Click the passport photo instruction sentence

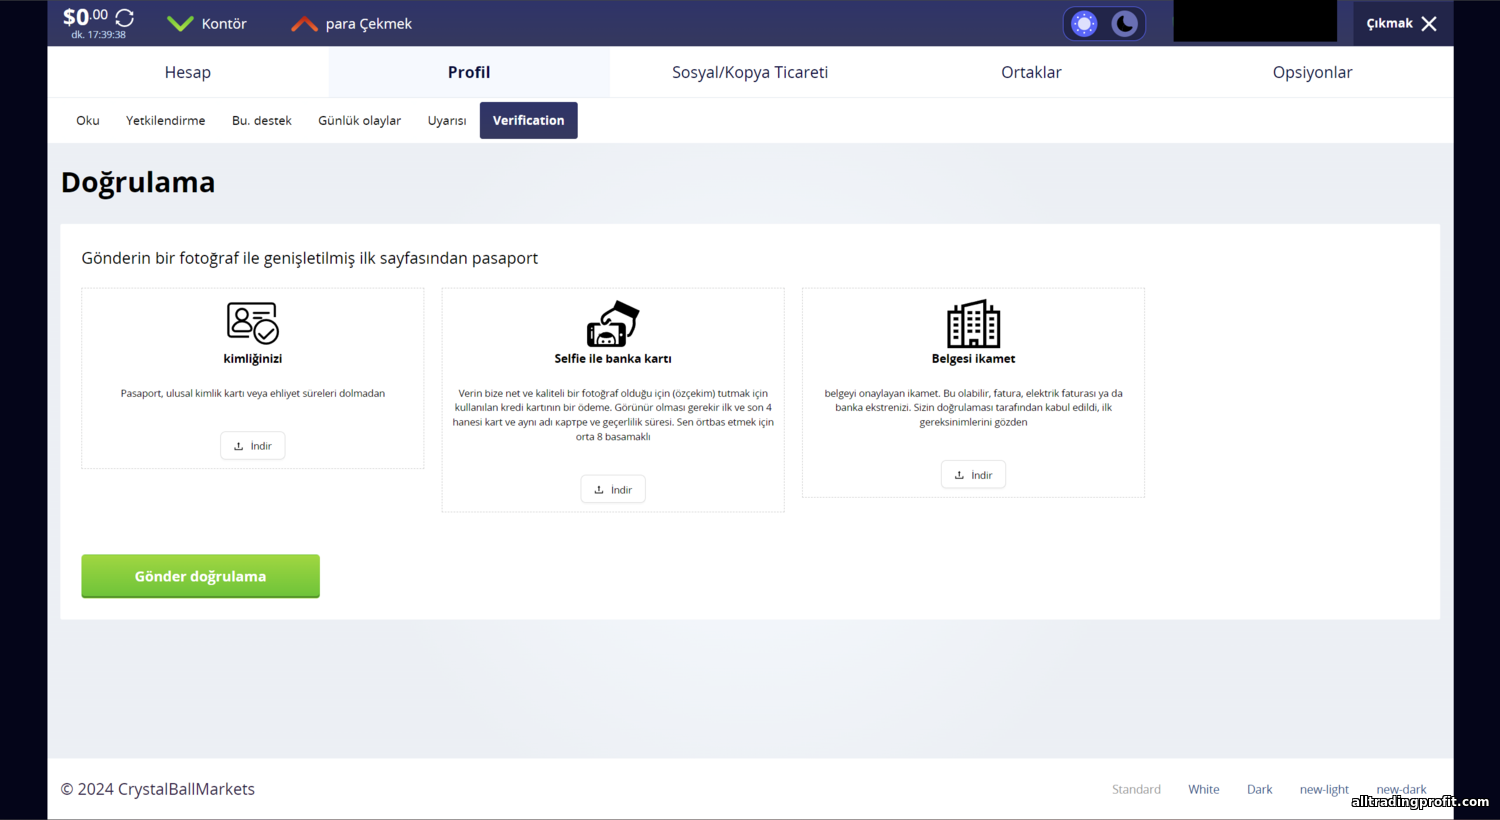click(310, 258)
